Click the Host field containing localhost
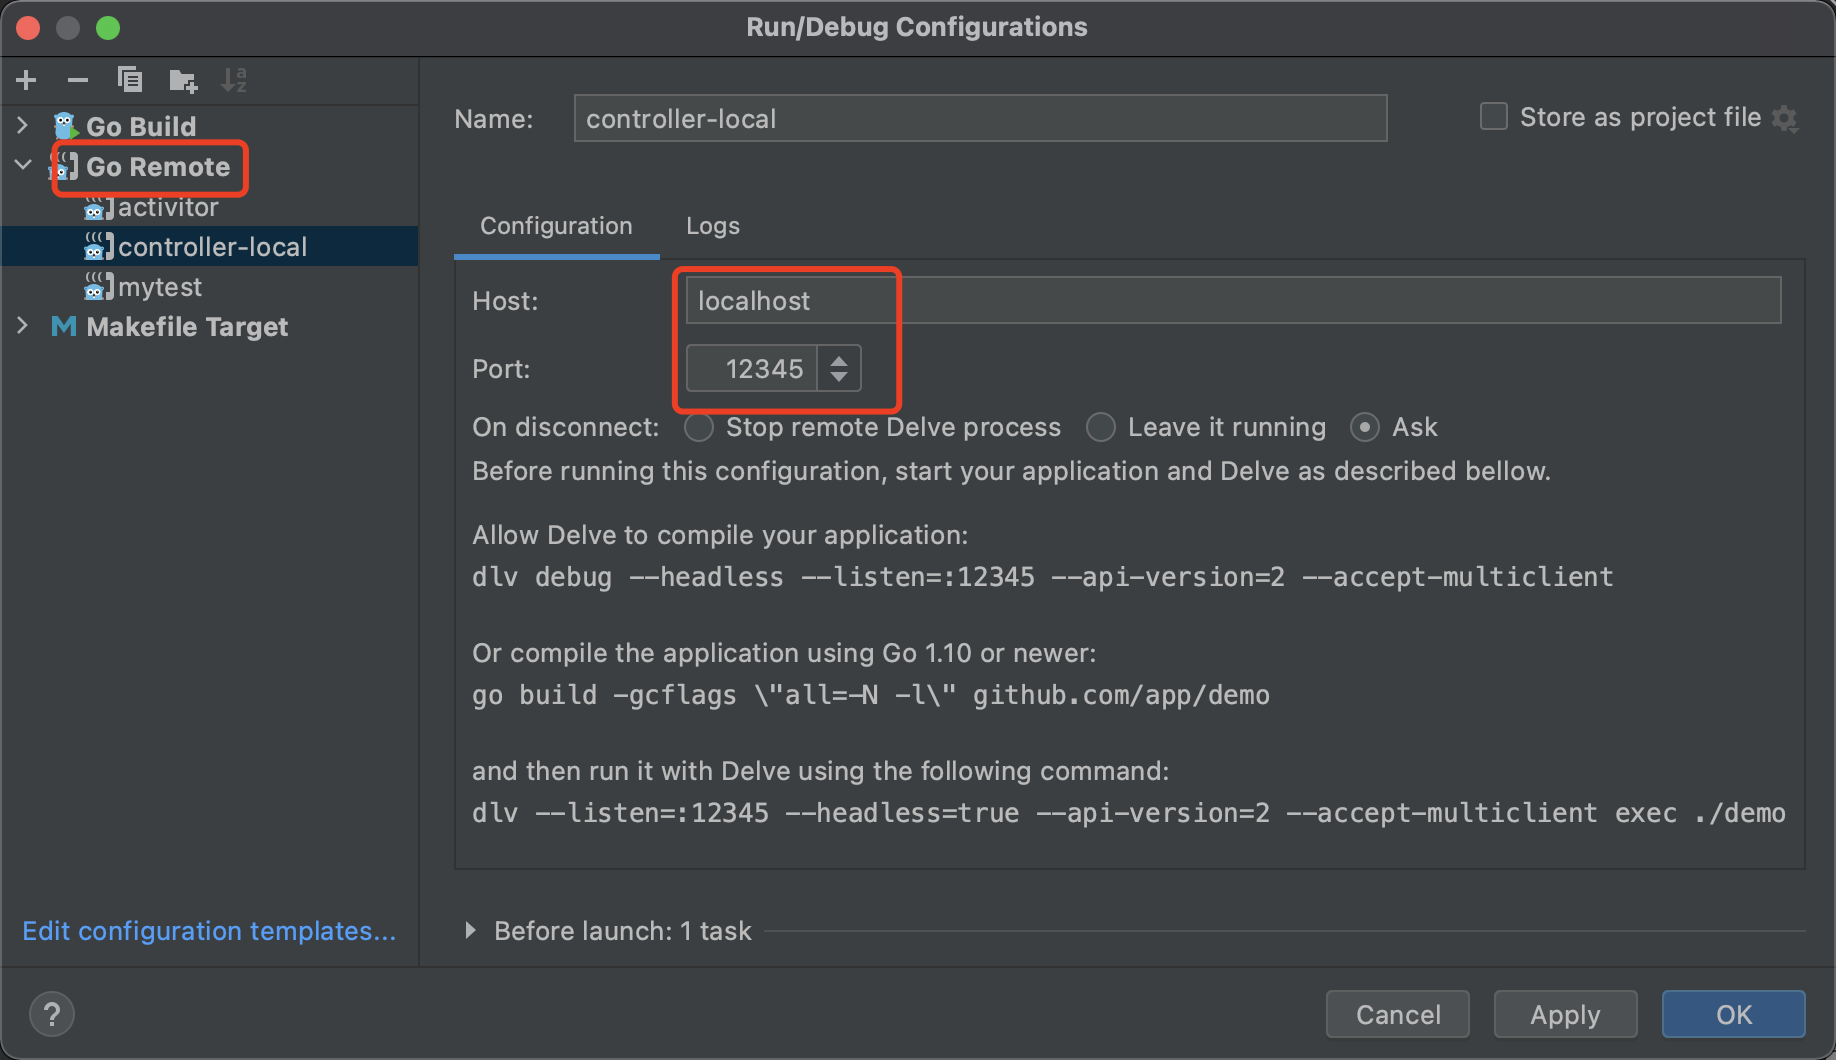This screenshot has height=1060, width=1836. pos(1233,300)
